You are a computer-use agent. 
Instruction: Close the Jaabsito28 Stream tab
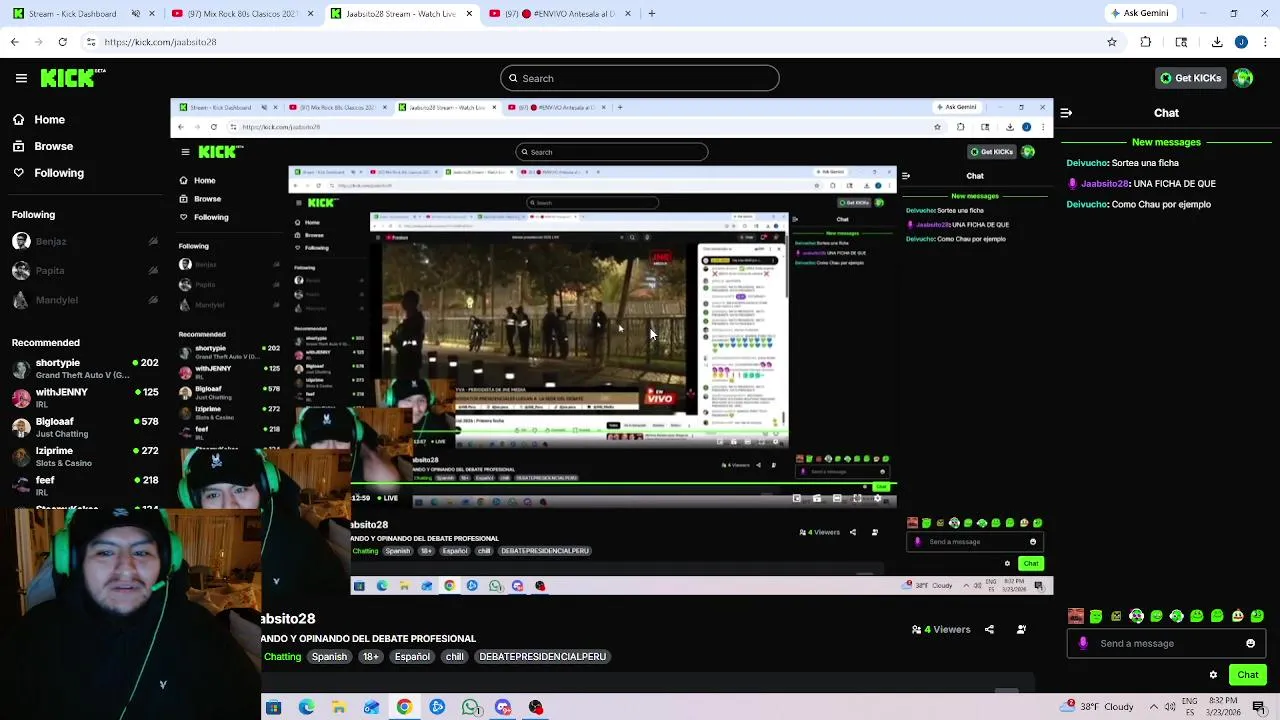pos(469,14)
